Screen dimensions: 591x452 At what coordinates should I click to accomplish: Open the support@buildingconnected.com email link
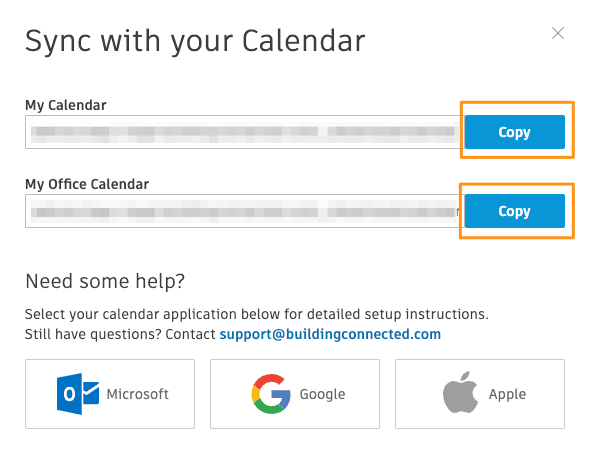point(330,334)
